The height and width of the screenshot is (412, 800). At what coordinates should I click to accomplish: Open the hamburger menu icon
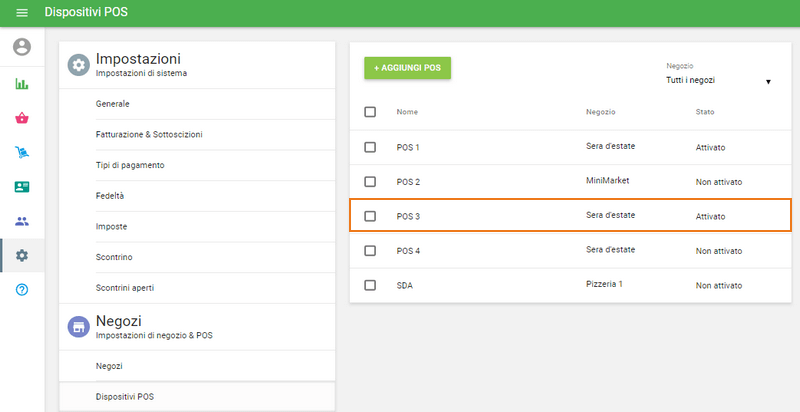tap(22, 13)
